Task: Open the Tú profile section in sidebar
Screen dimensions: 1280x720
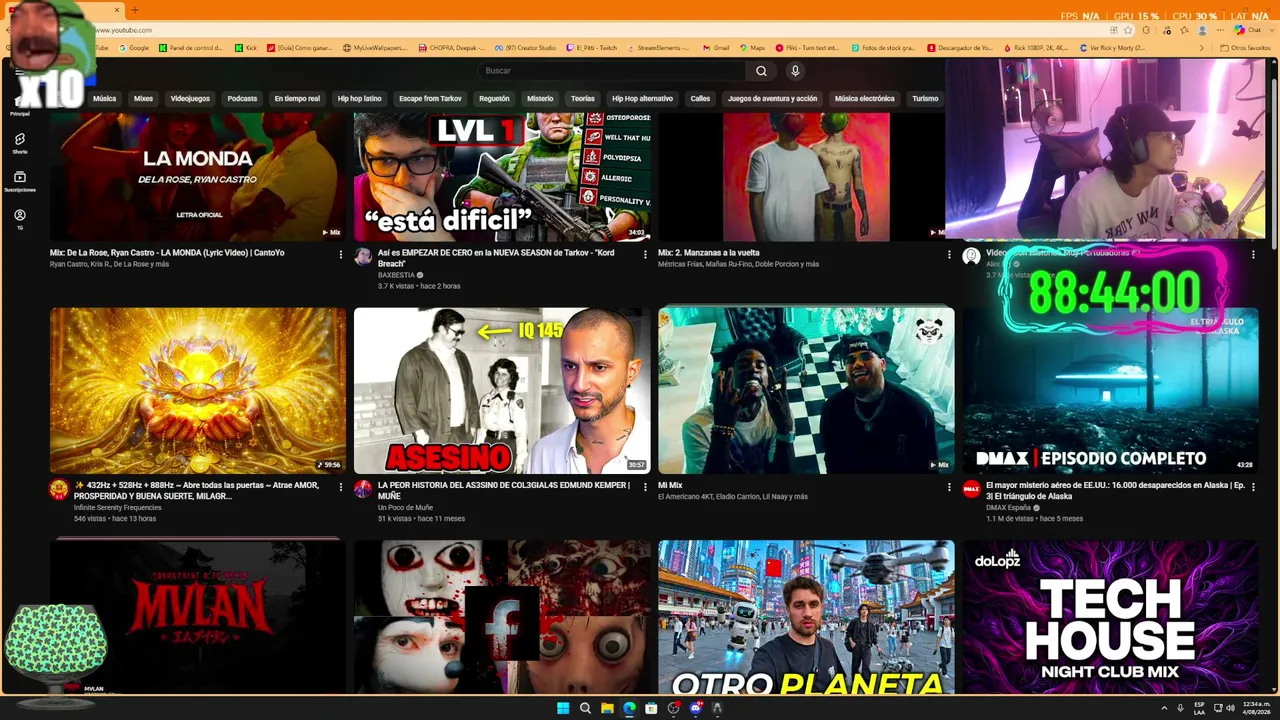Action: (x=20, y=219)
